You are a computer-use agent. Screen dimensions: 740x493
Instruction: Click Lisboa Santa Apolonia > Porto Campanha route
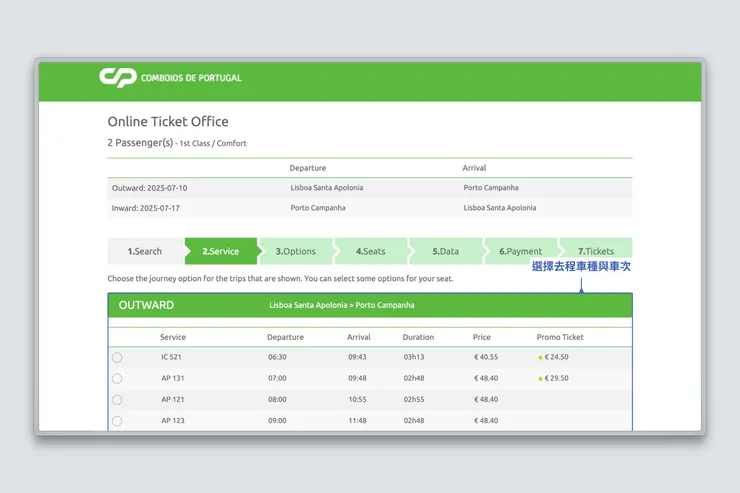tap(342, 305)
